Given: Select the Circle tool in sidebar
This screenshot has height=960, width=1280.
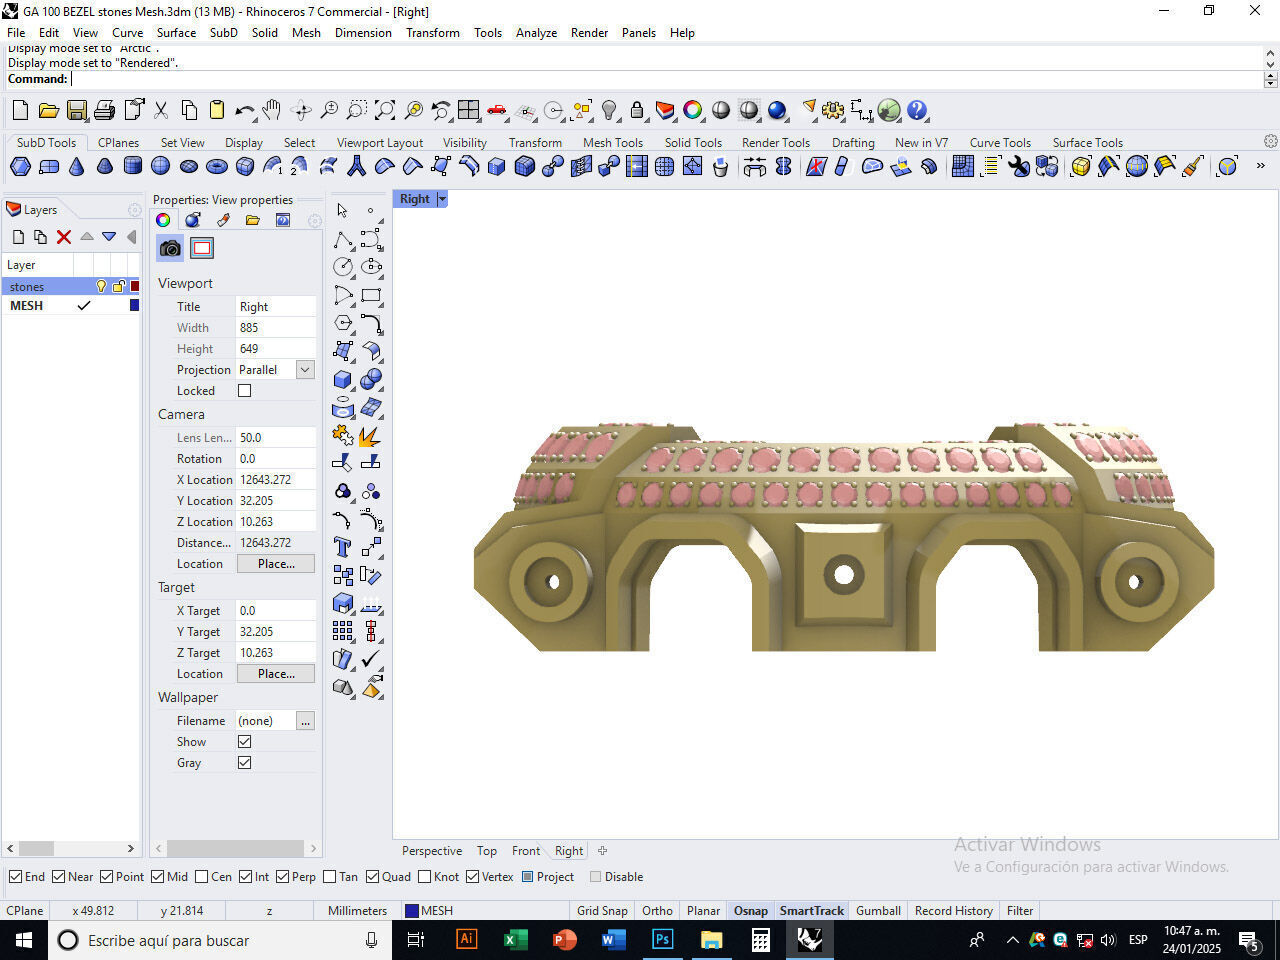Looking at the screenshot, I should pos(343,267).
